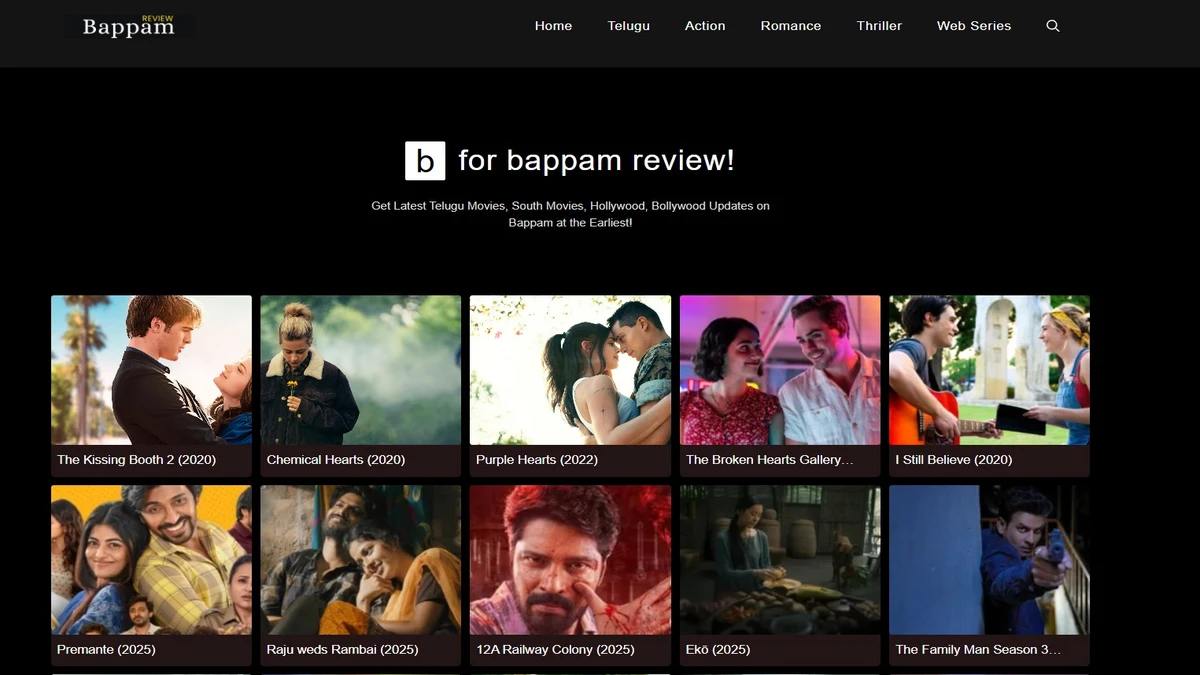Open the Telugu category menu
1200x675 pixels.
click(628, 26)
